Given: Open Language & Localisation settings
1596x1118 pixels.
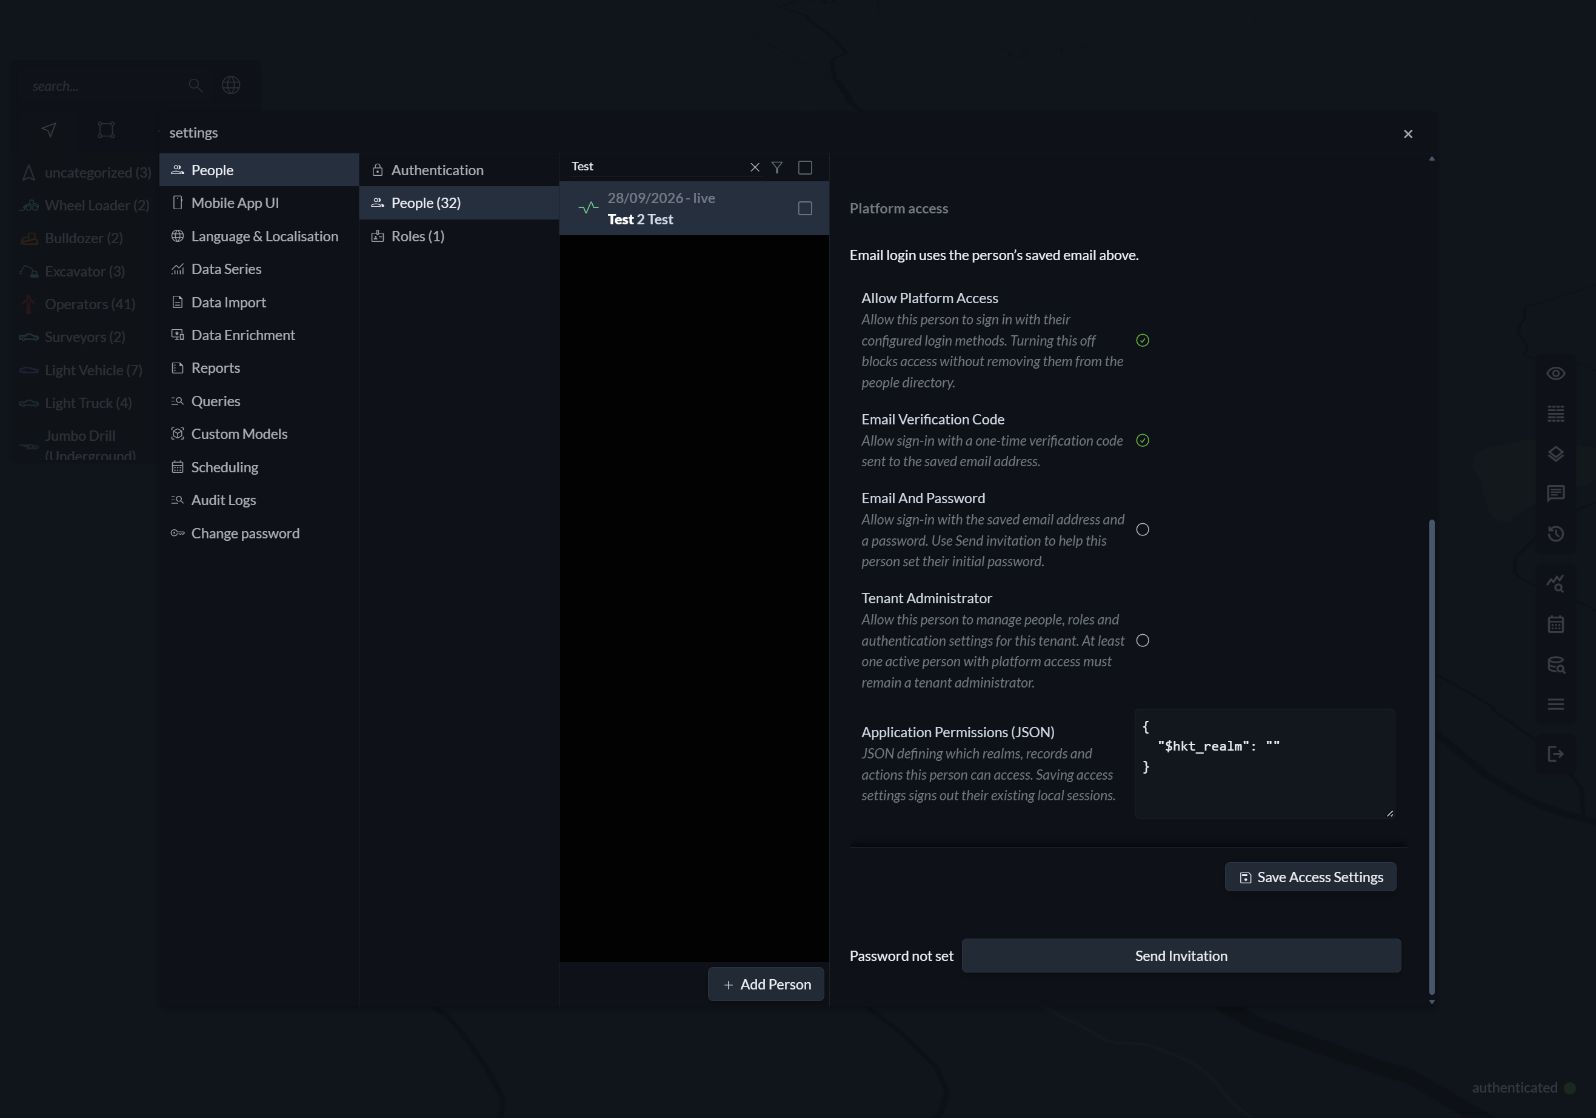Looking at the screenshot, I should (259, 236).
